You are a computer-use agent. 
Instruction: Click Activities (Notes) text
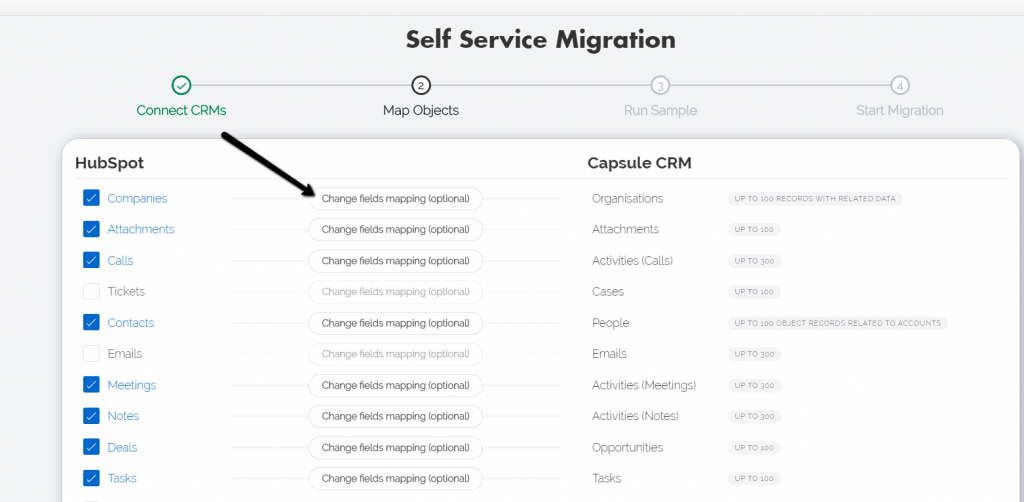tap(635, 416)
